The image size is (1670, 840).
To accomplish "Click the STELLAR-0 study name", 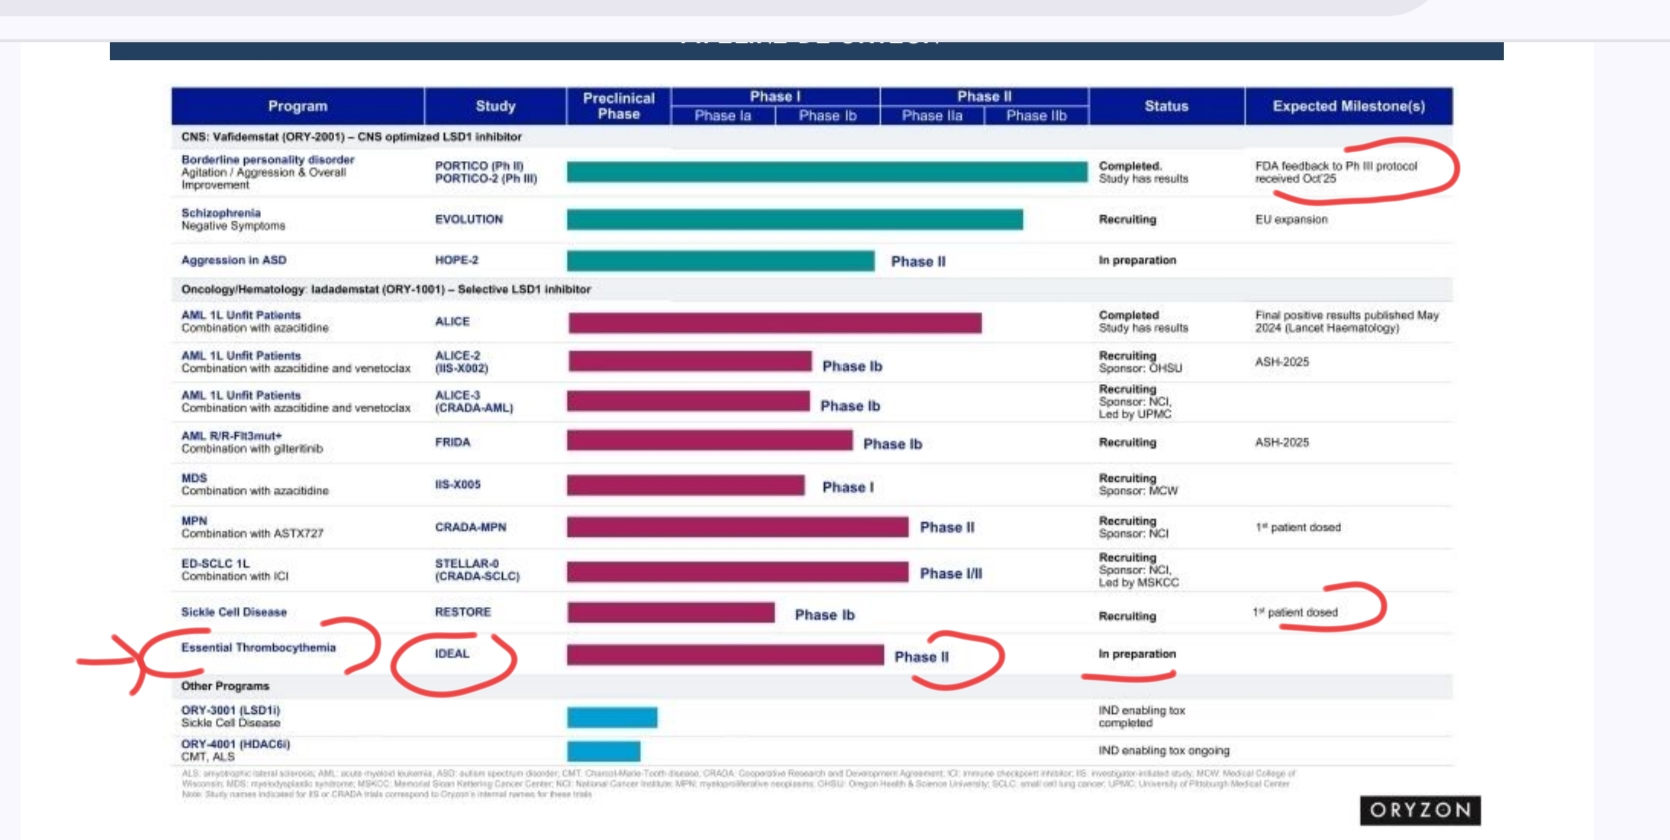I will point(467,564).
